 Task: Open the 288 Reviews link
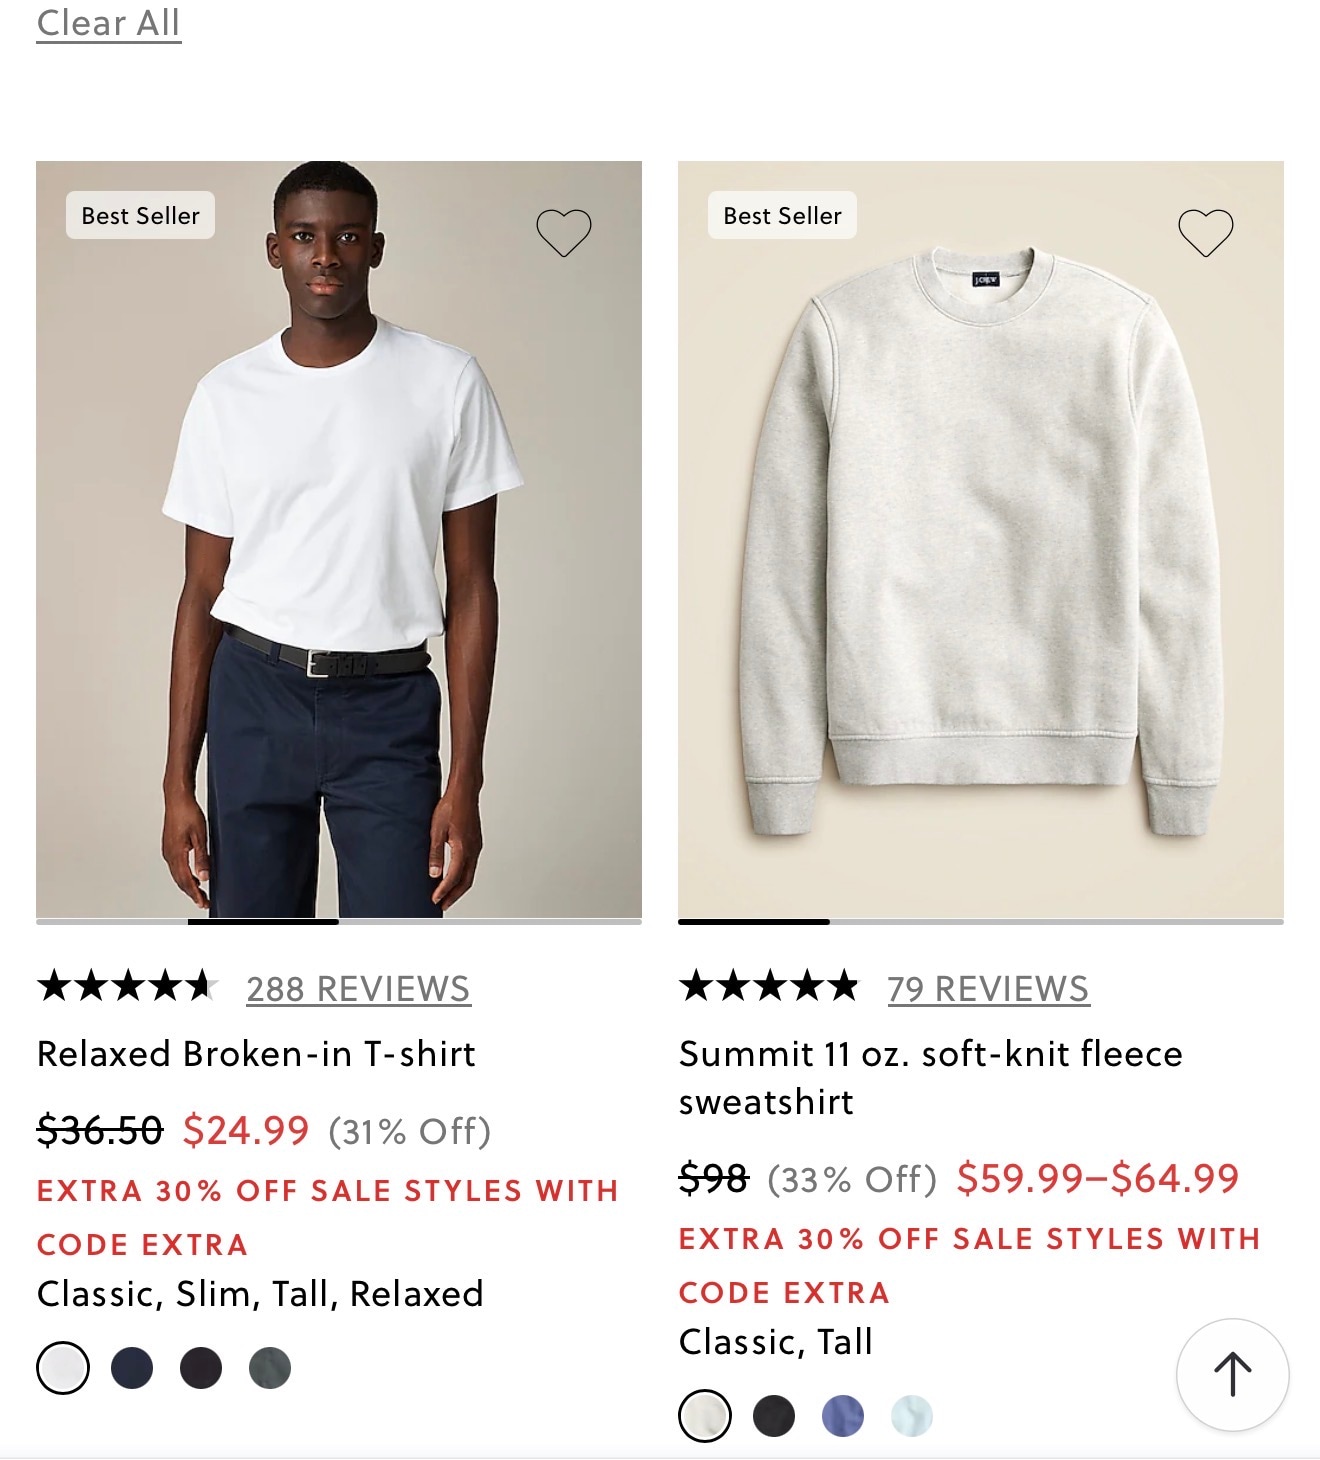coord(358,989)
